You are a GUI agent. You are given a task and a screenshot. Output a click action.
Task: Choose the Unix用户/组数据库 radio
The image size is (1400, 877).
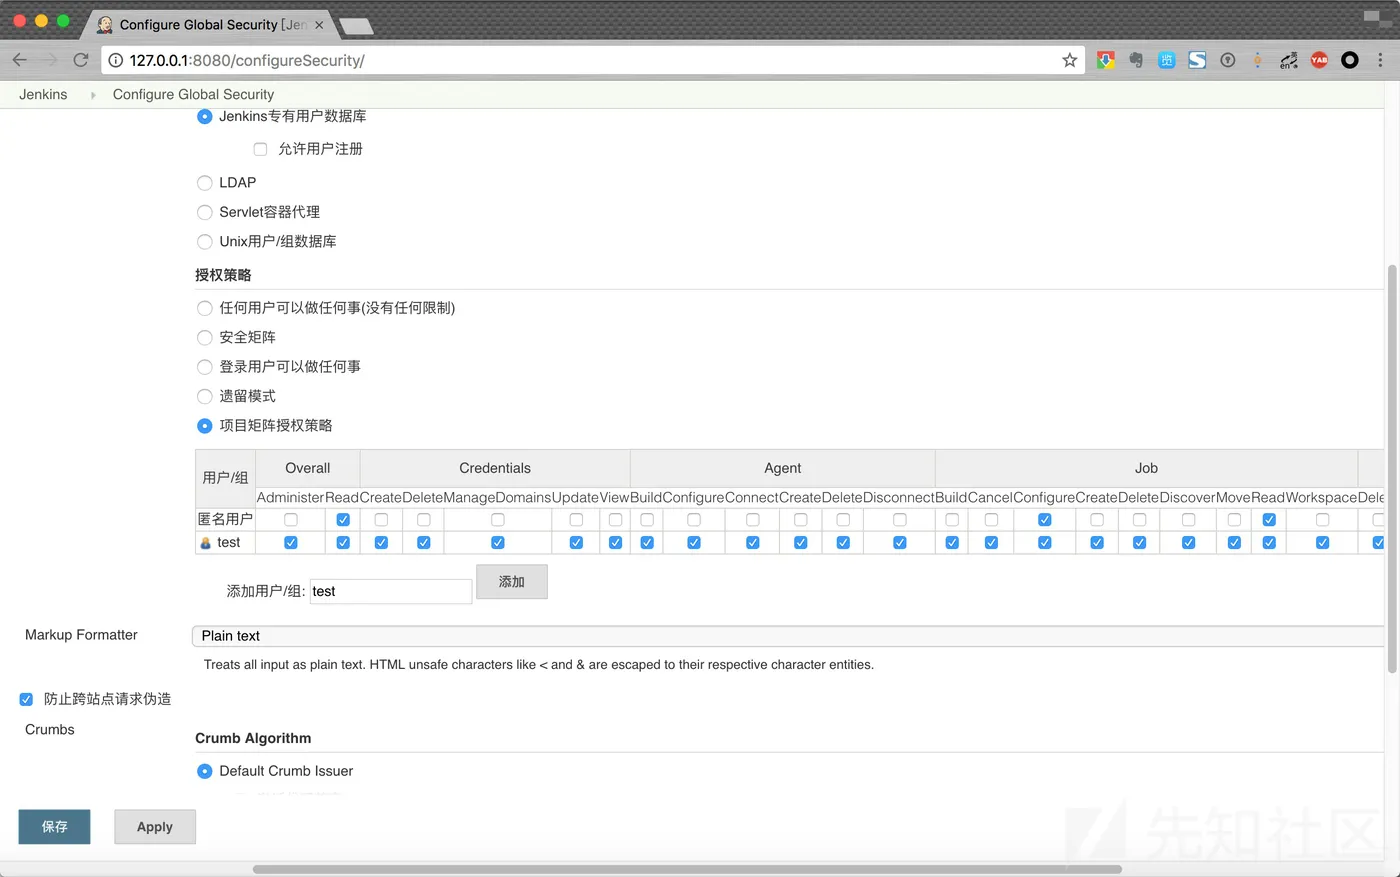click(205, 242)
